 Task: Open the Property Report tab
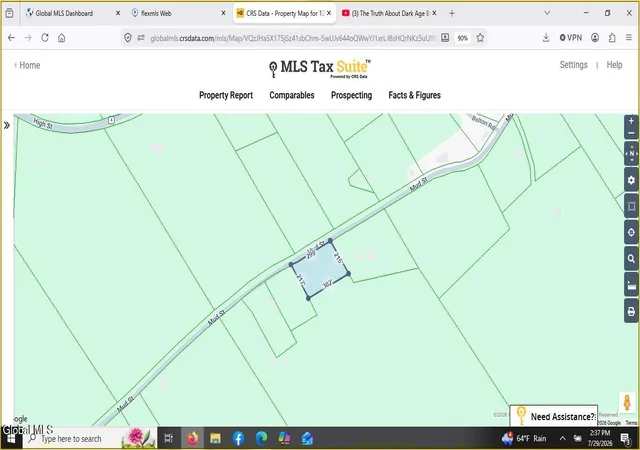[226, 95]
